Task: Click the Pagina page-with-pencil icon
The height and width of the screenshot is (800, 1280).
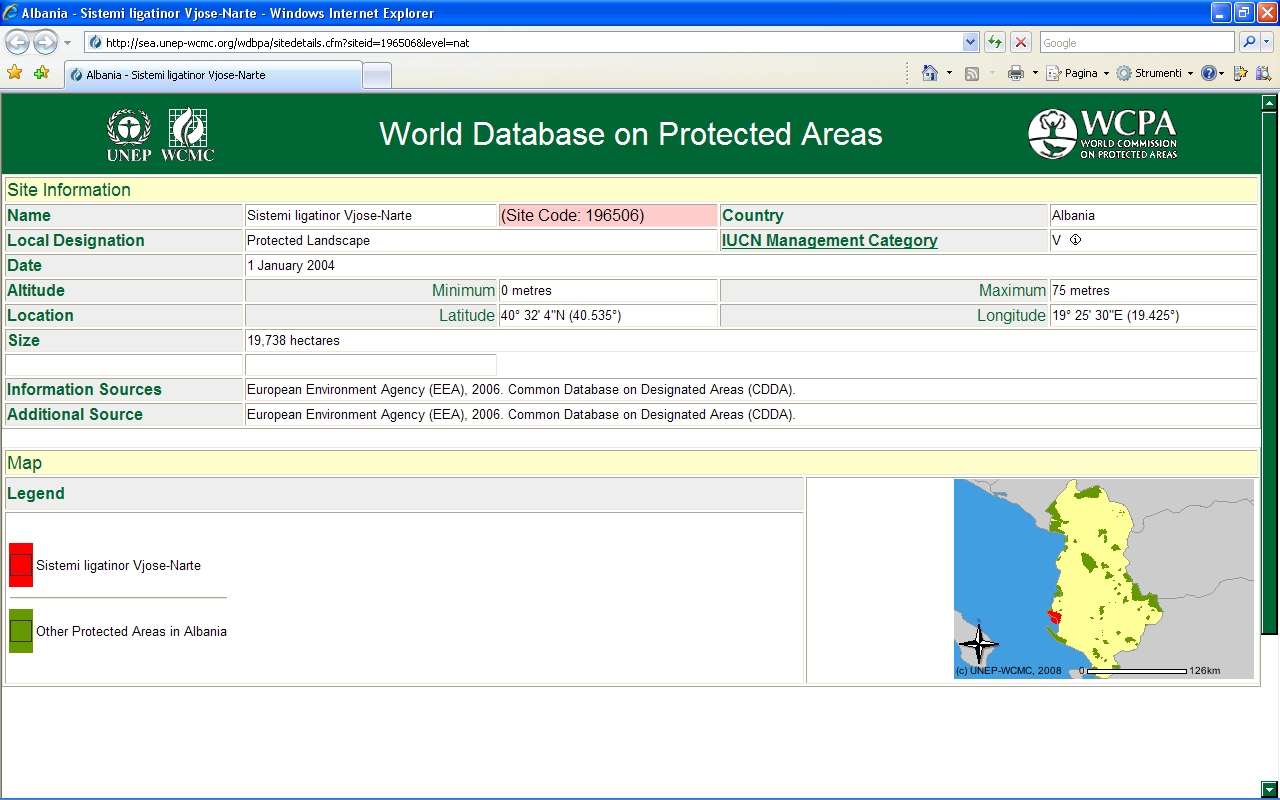Action: pyautogui.click(x=1053, y=73)
